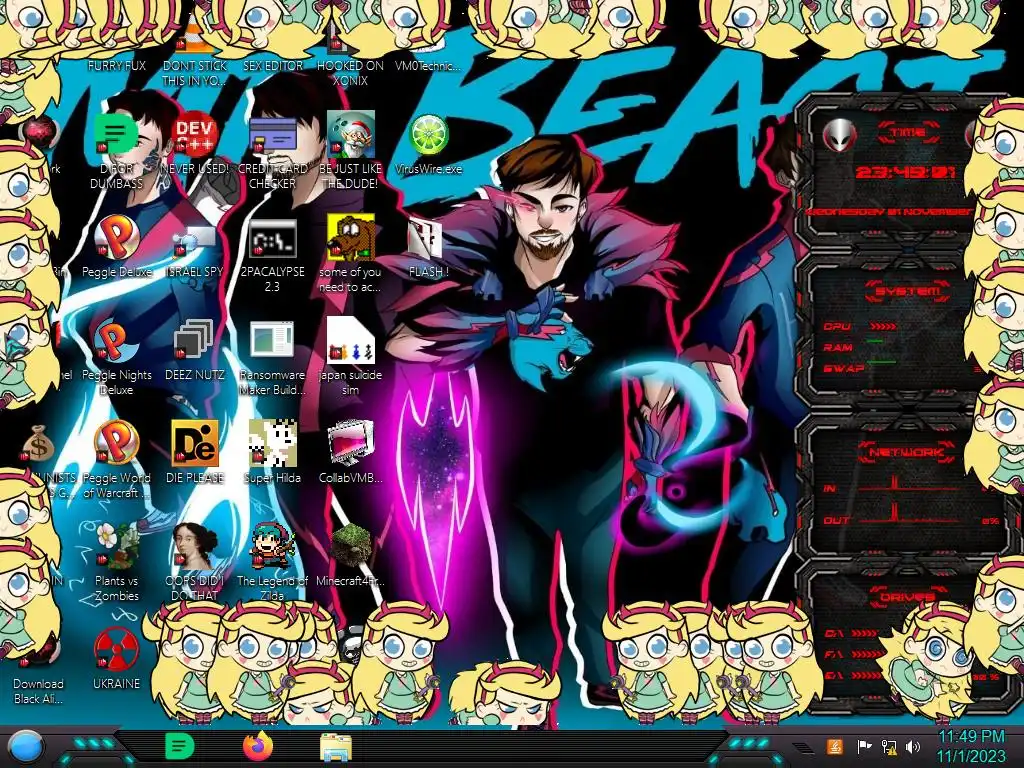Click the red digital clock readout
The width and height of the screenshot is (1024, 768).
point(905,172)
